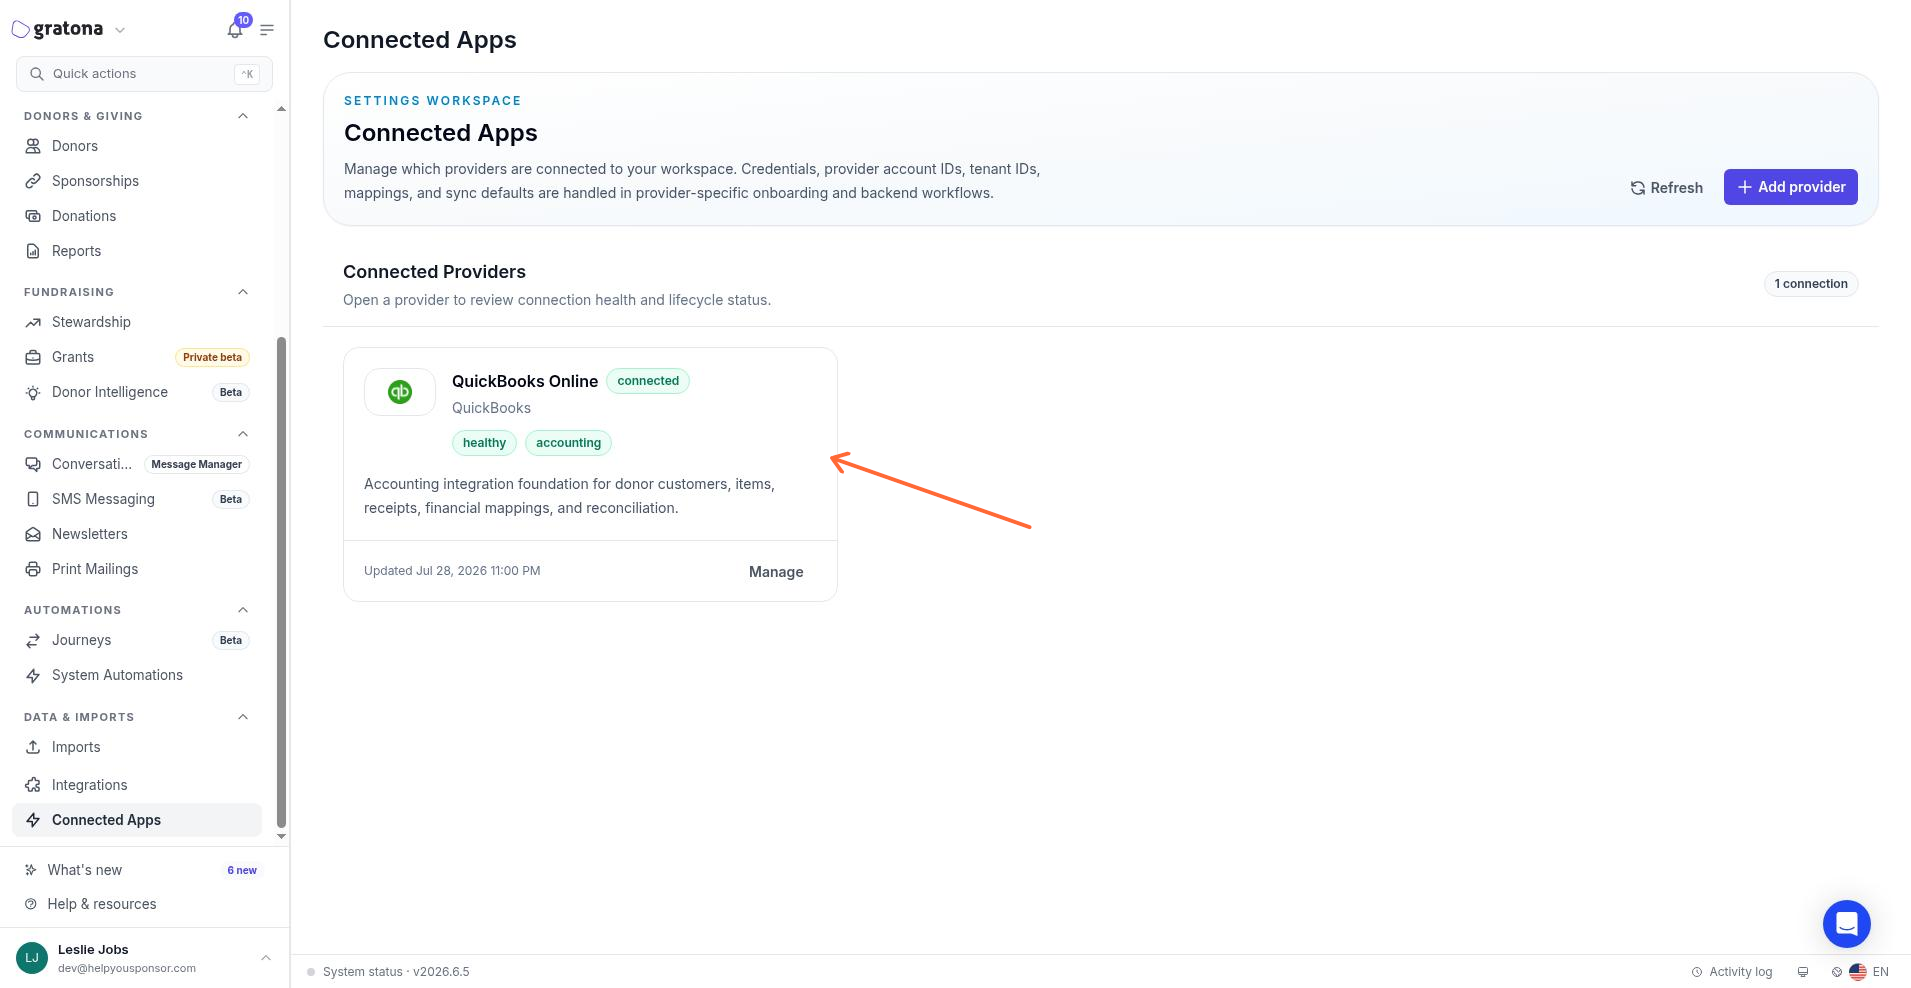
Task: Click the Conversations chat icon
Action: click(33, 464)
